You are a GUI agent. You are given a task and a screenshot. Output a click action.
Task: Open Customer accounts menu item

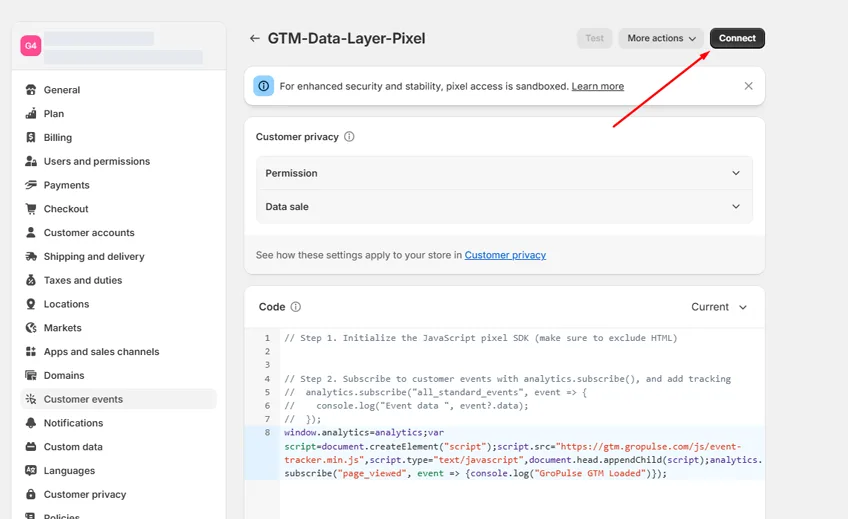[118, 232]
